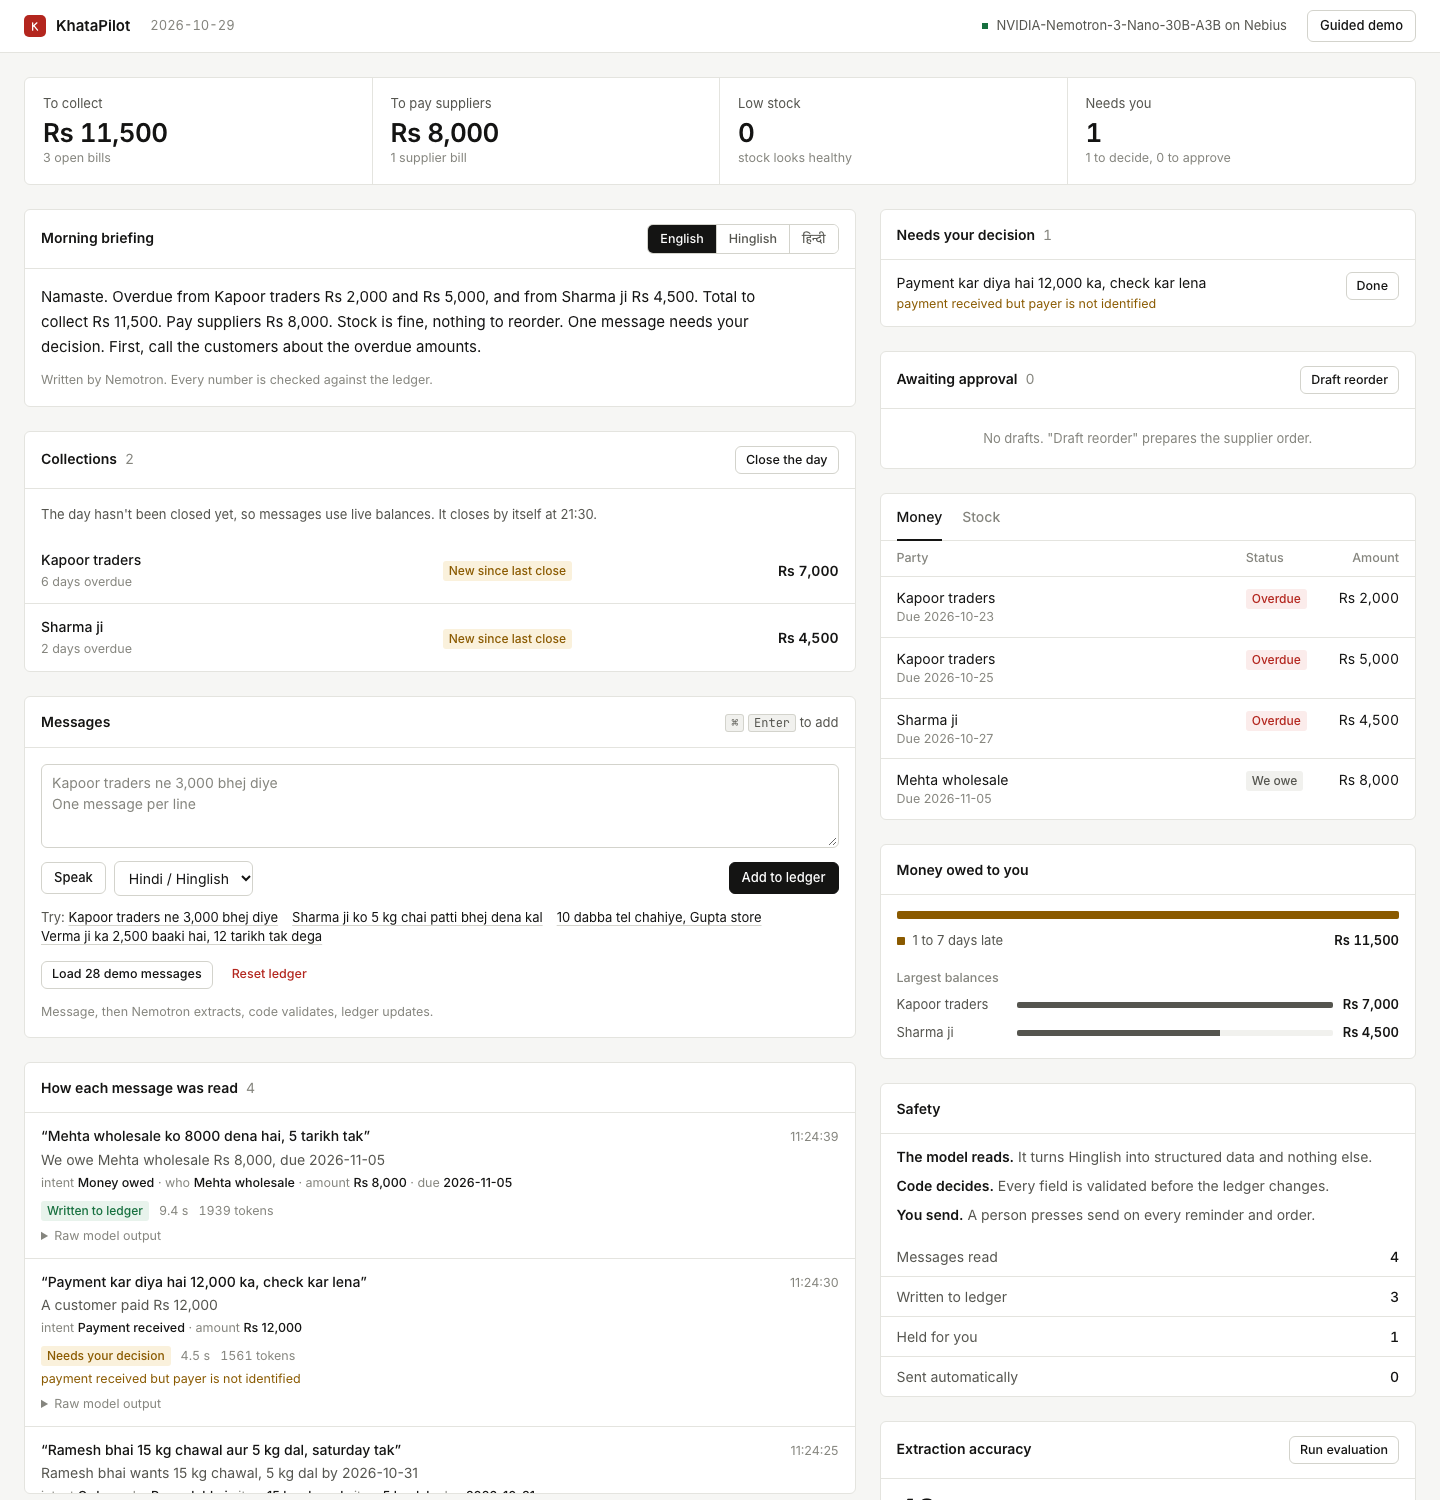This screenshot has width=1440, height=1500.
Task: Try sample 'Sharma ji ko 5 kg chai patti'
Action: 417,917
